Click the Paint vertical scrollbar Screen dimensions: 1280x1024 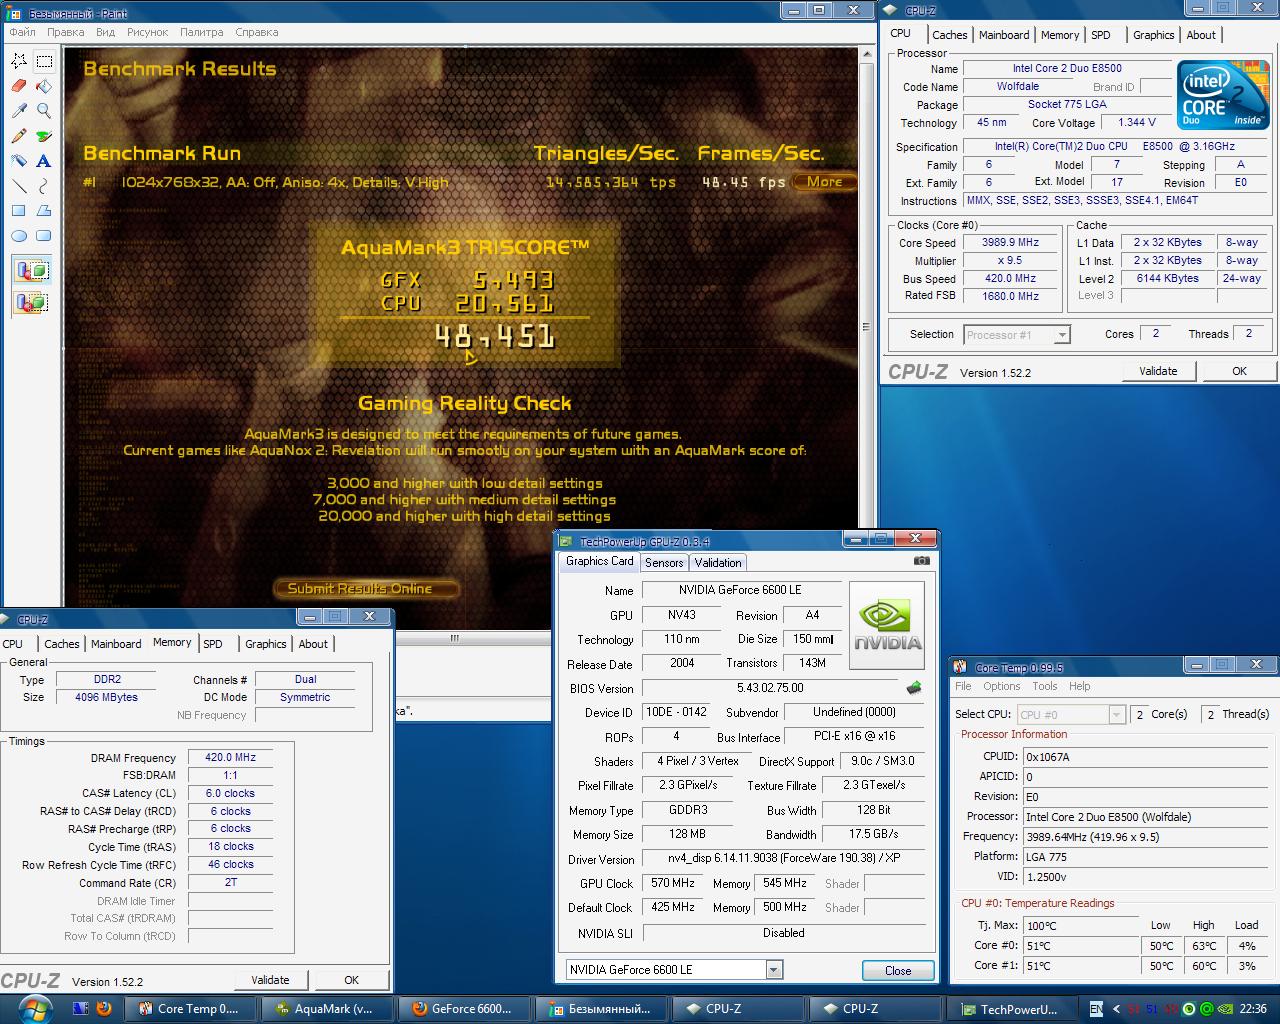point(866,327)
